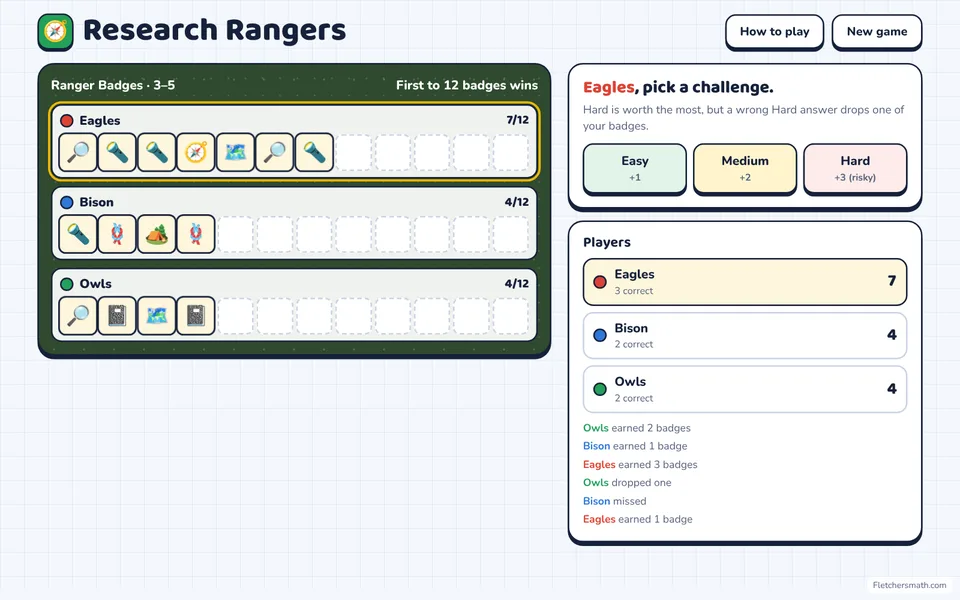Click the '2 correct' text under Owls
This screenshot has width=960, height=600.
634,398
